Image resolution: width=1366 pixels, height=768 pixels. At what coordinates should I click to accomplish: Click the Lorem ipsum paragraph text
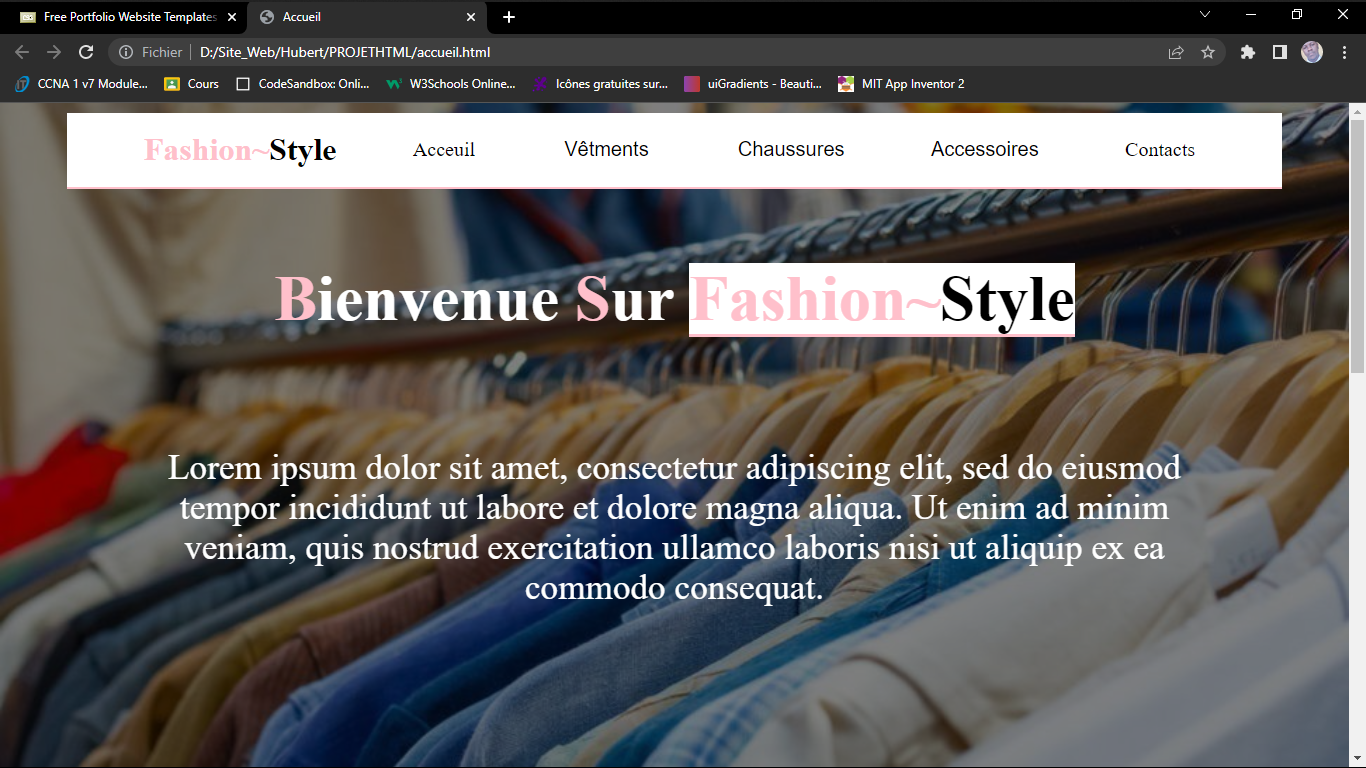tap(674, 527)
